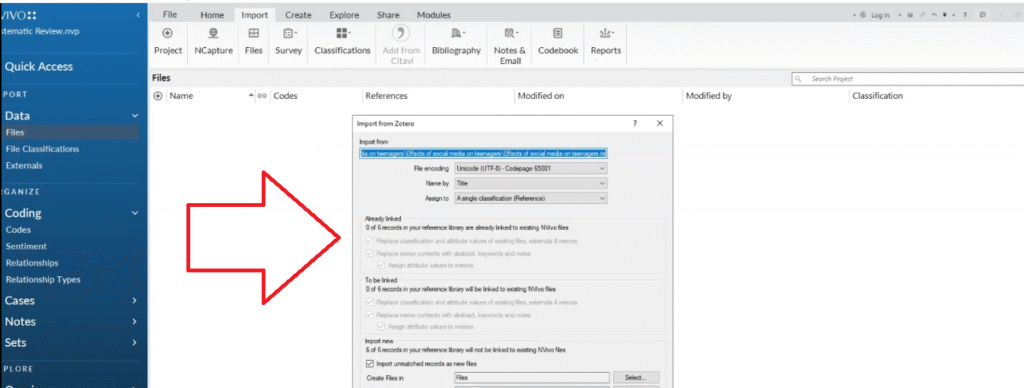The height and width of the screenshot is (388, 1024).
Task: Close the Import from Zotero dialog
Action: click(x=660, y=123)
